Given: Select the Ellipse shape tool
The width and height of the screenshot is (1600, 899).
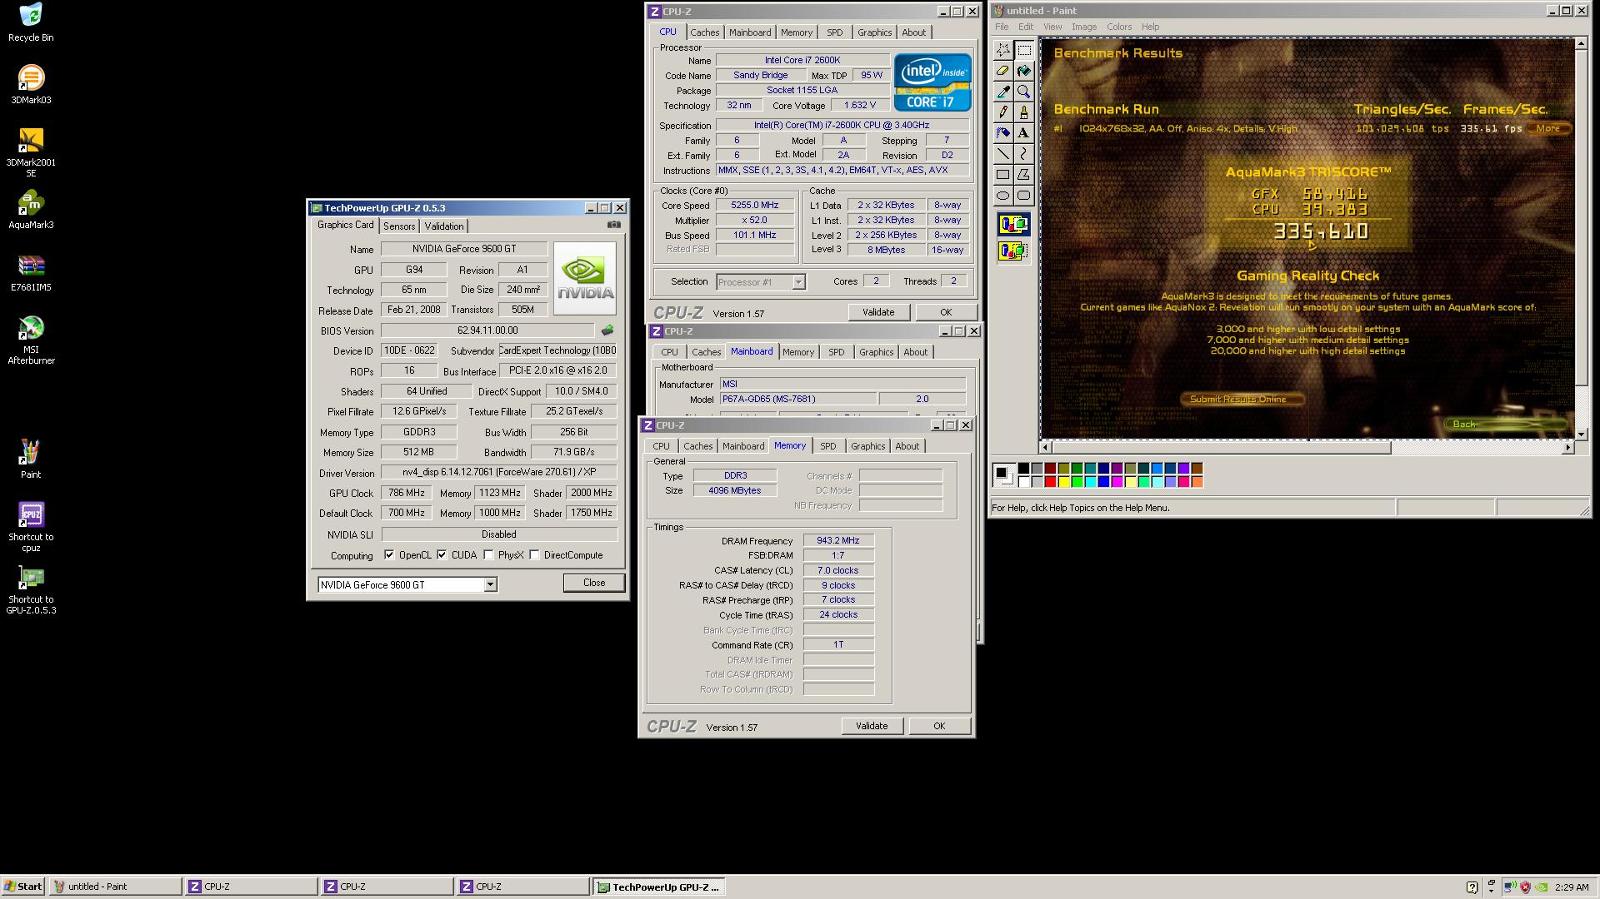Looking at the screenshot, I should (x=1003, y=196).
